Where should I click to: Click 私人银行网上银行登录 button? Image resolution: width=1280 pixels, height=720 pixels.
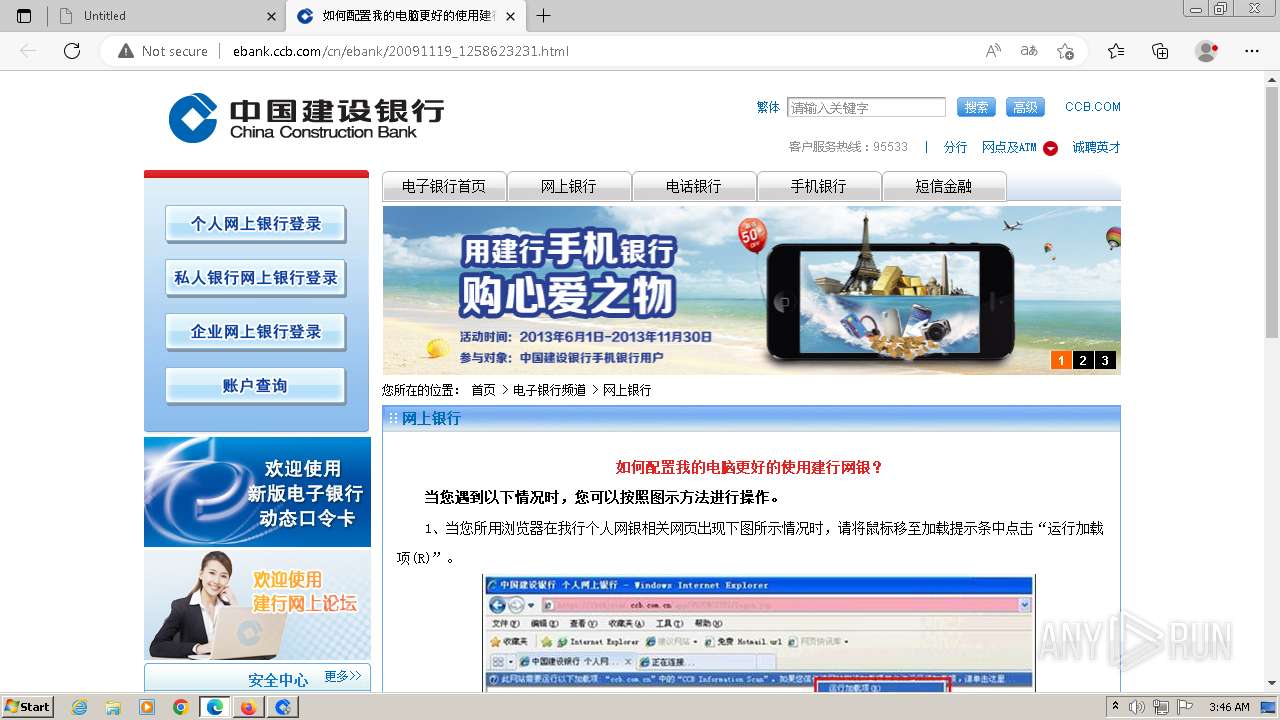(x=256, y=278)
